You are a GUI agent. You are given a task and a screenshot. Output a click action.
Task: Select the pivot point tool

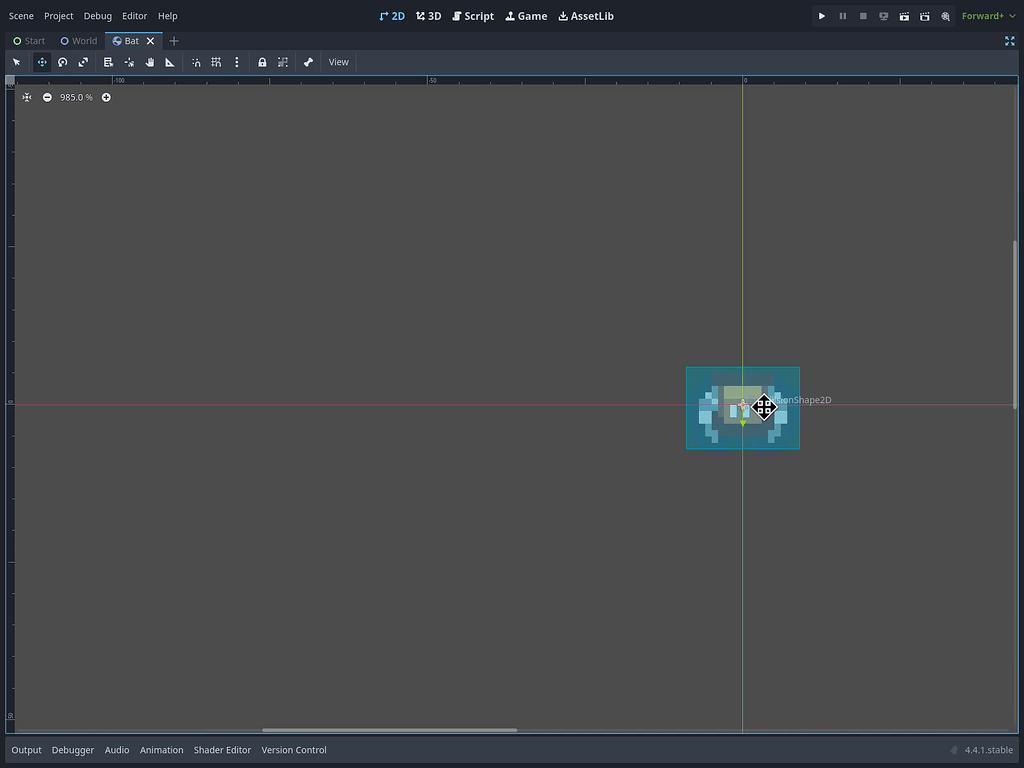pos(129,62)
